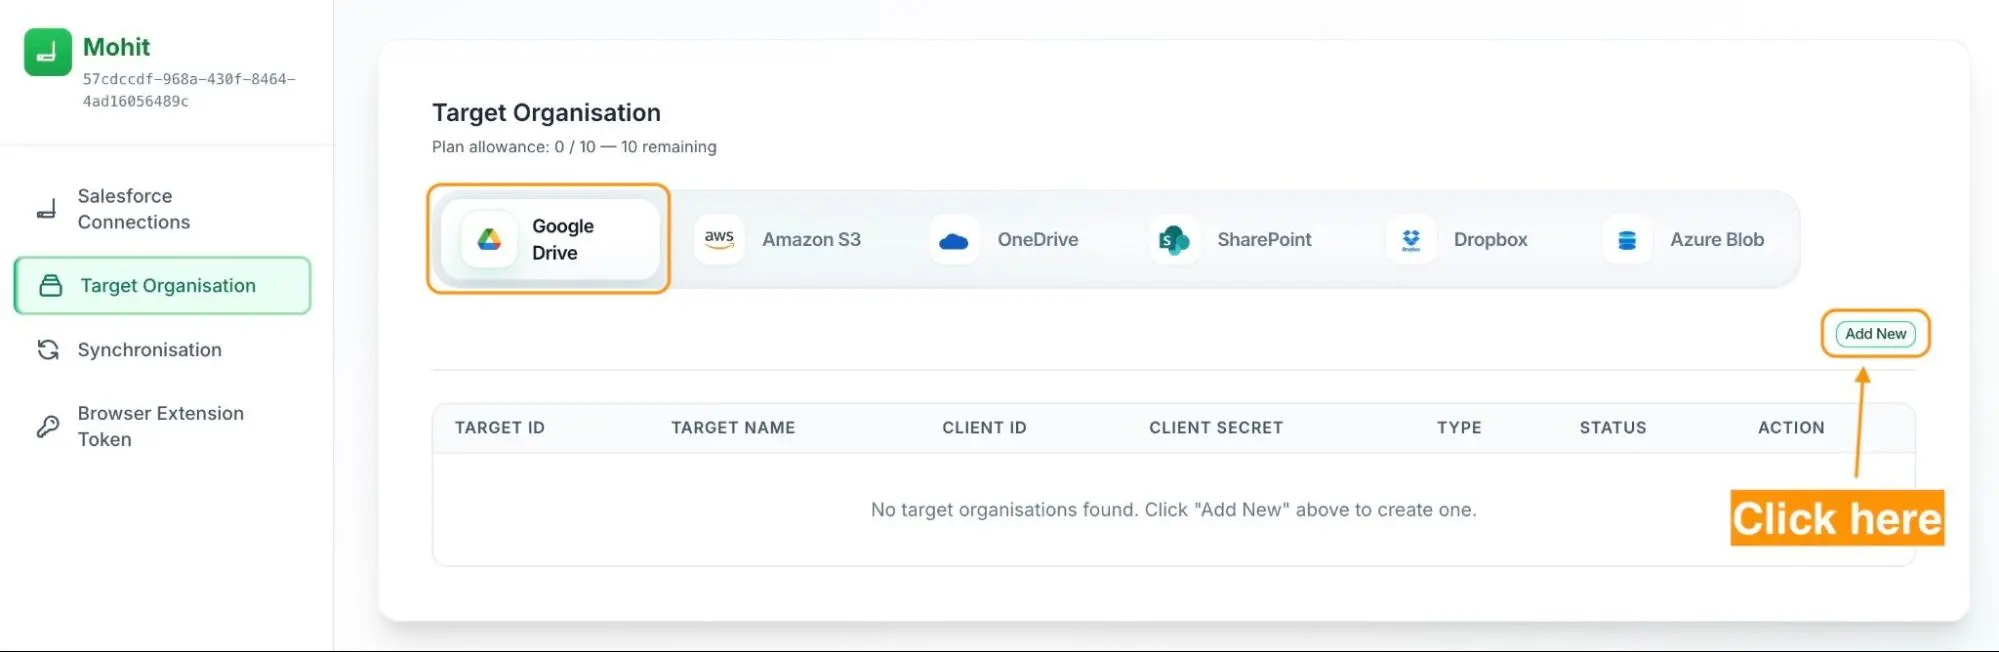Viewport: 1999px width, 652px height.
Task: Click the green Mohit app logo icon
Action: coord(48,52)
